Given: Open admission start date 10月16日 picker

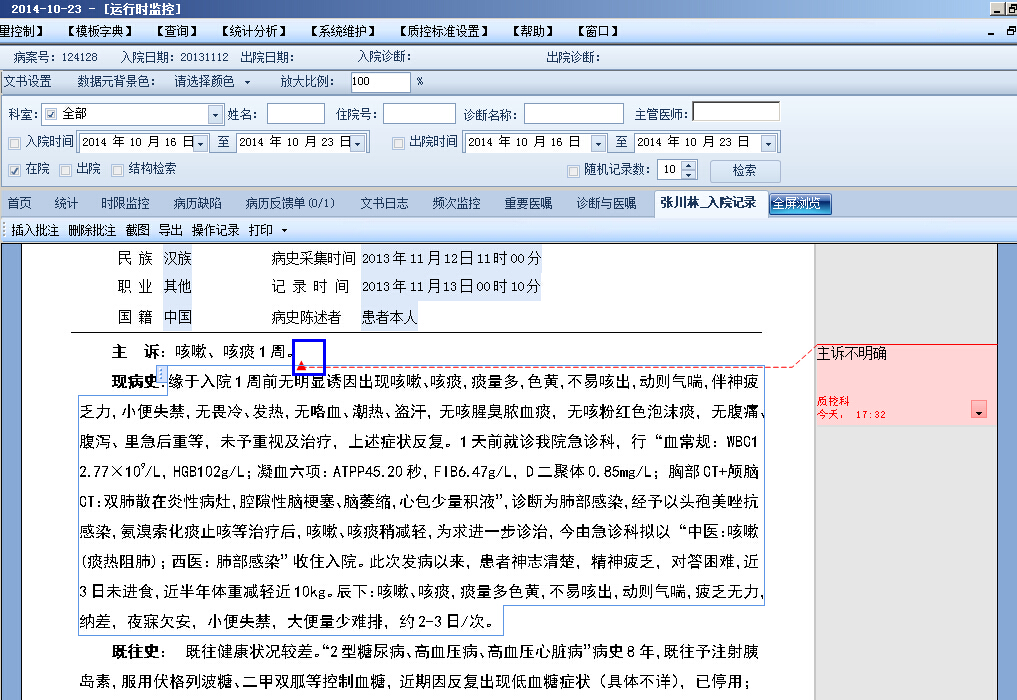Looking at the screenshot, I should click(201, 143).
